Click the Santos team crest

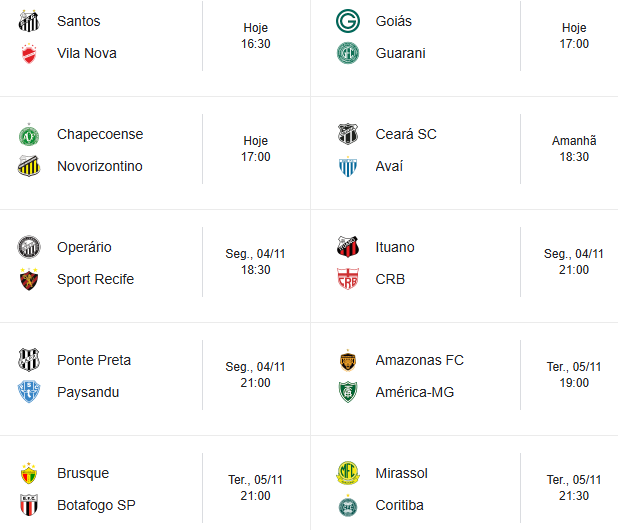[x=29, y=21]
